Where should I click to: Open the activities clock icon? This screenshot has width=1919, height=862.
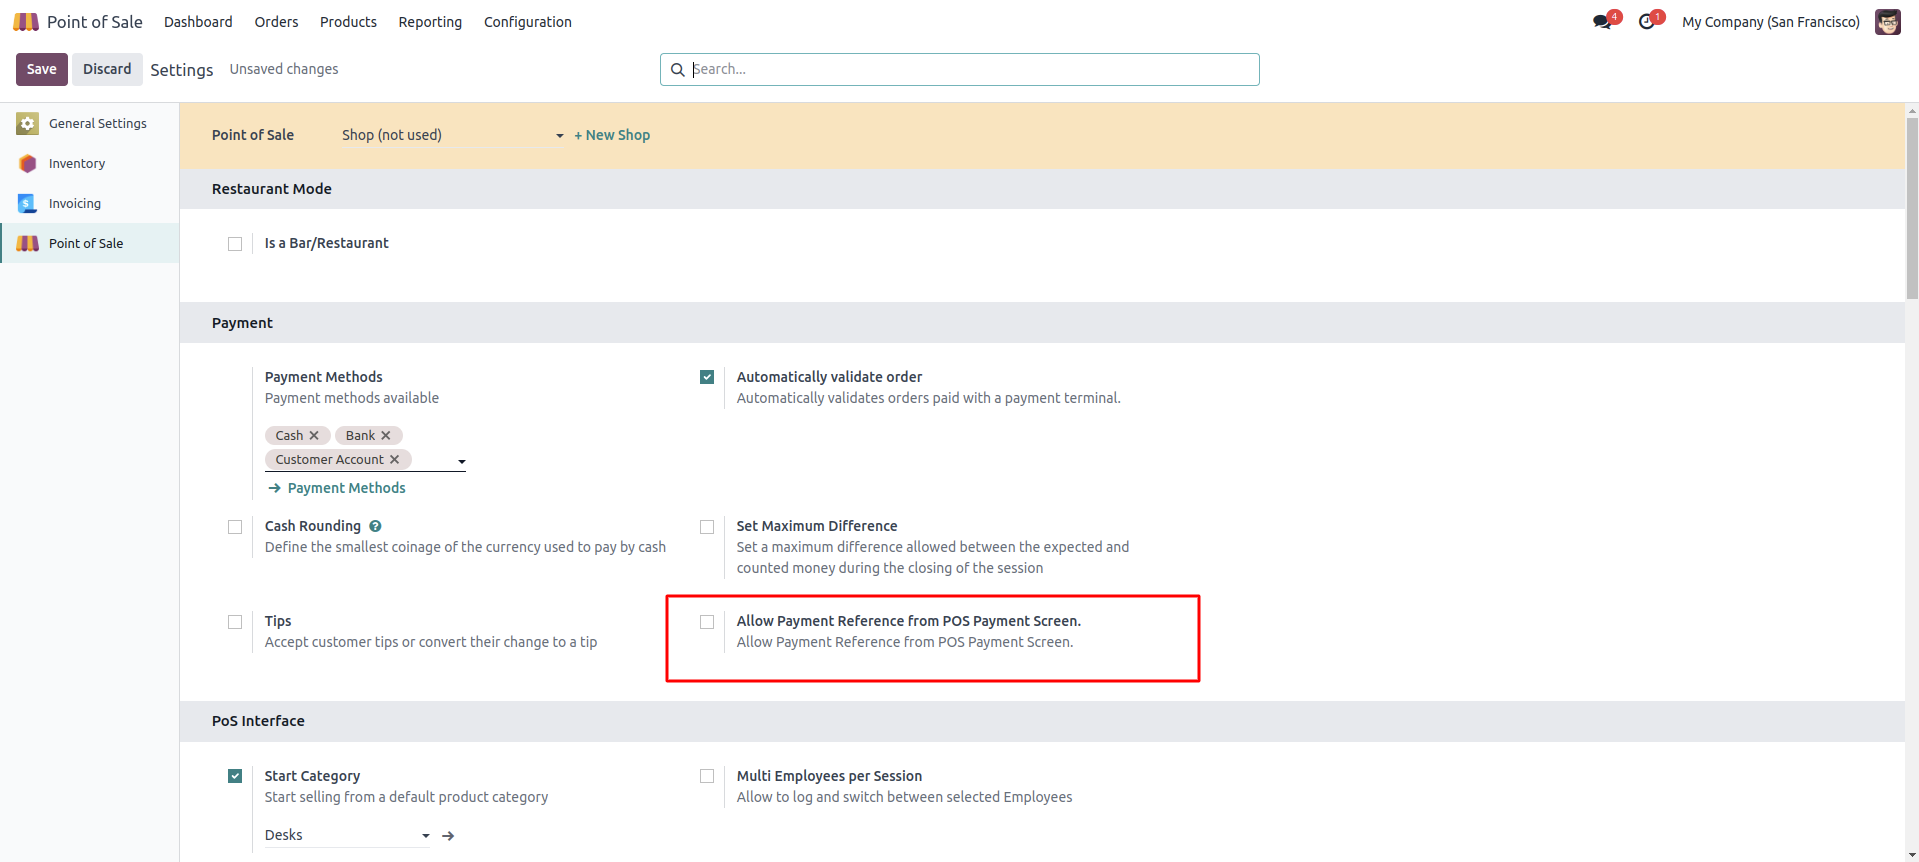[1646, 22]
